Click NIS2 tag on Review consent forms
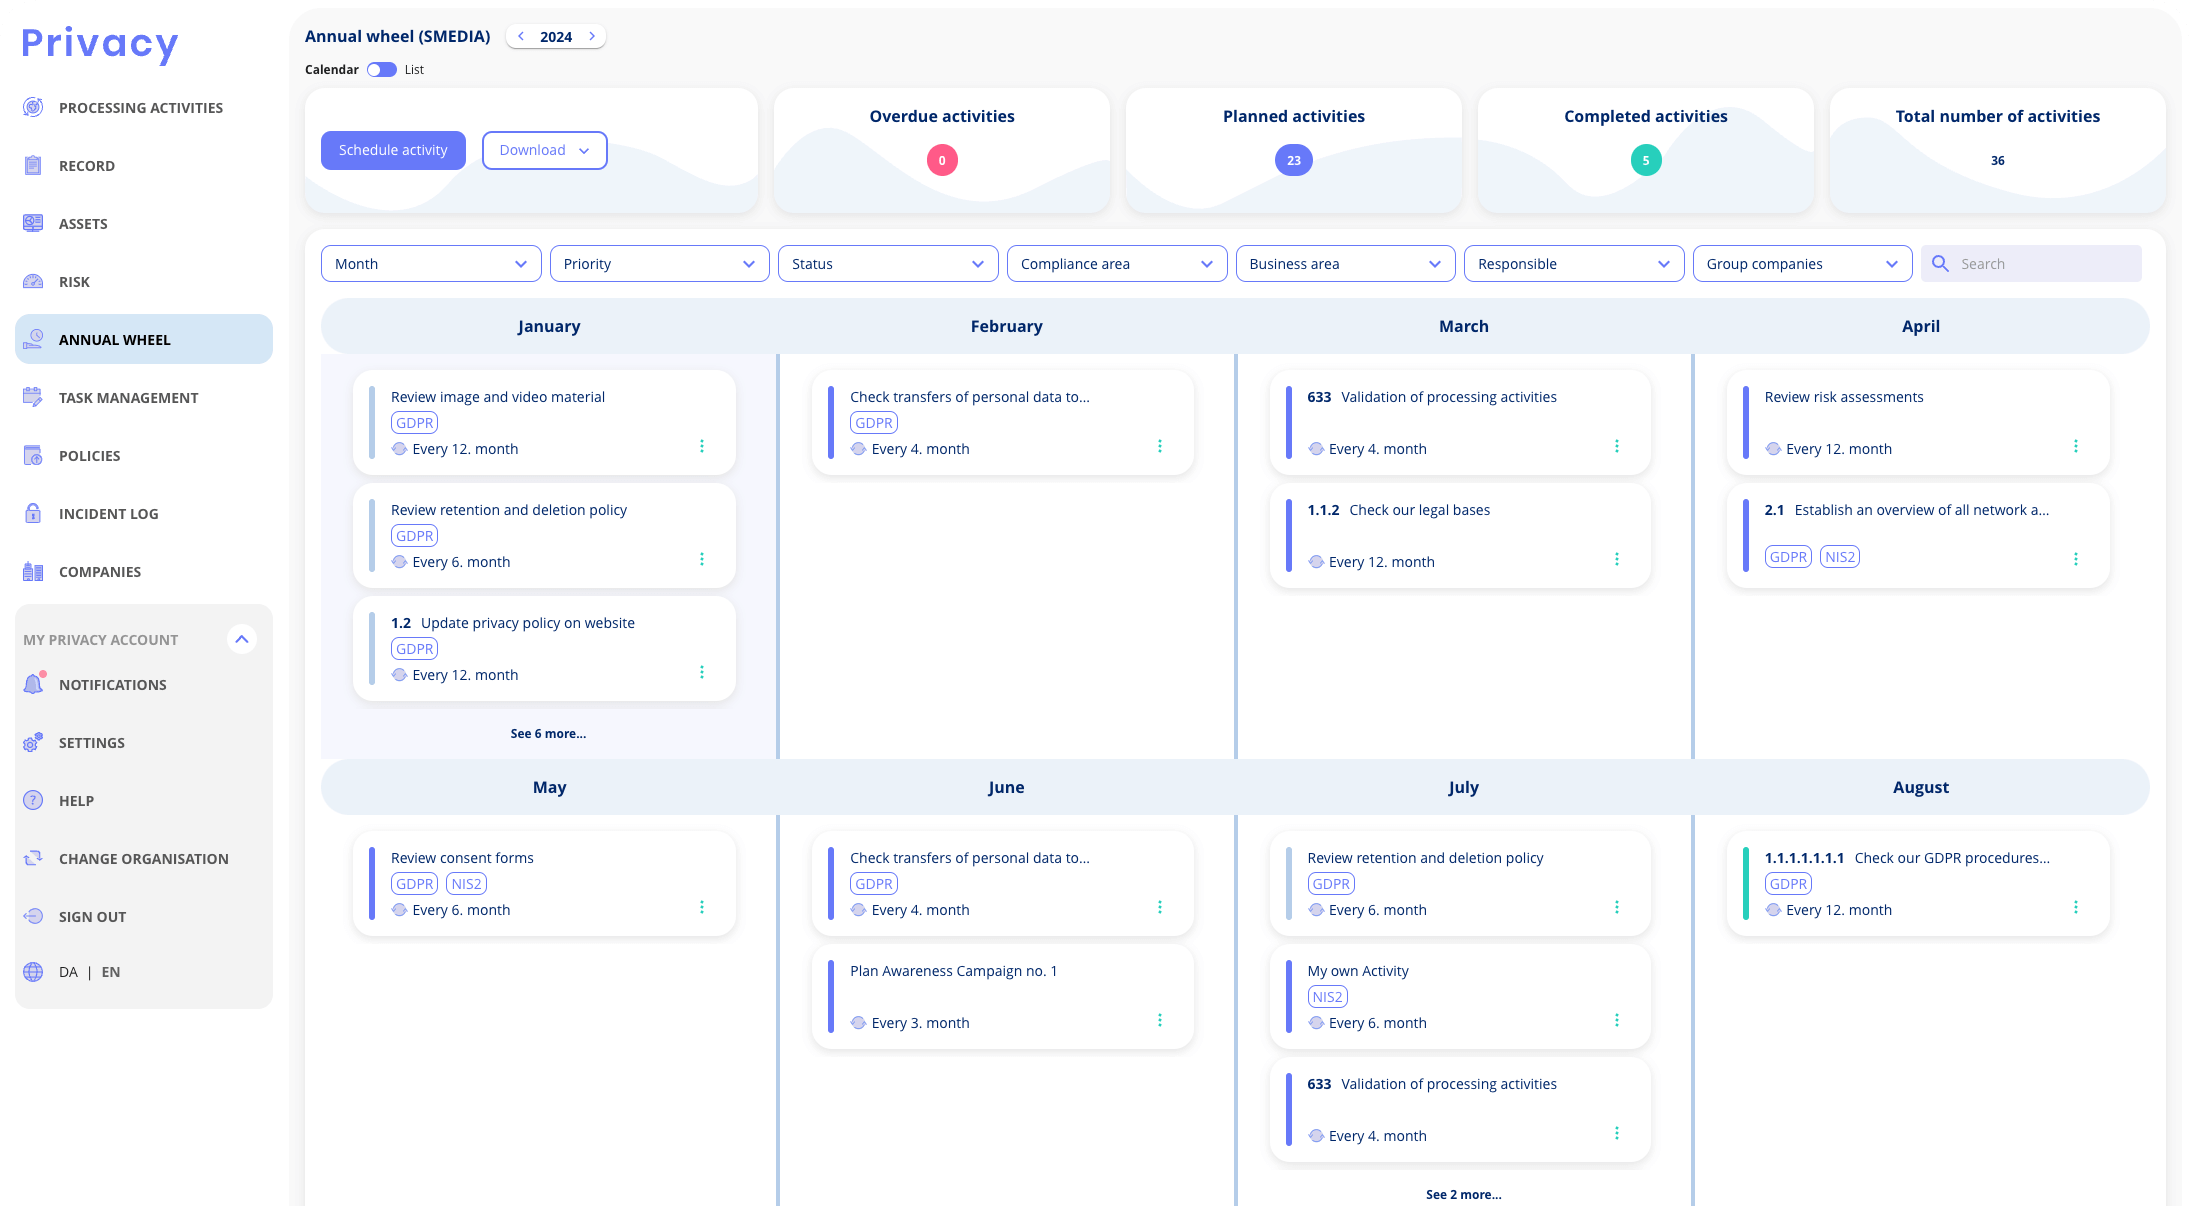Image resolution: width=2189 pixels, height=1206 pixels. (x=466, y=883)
